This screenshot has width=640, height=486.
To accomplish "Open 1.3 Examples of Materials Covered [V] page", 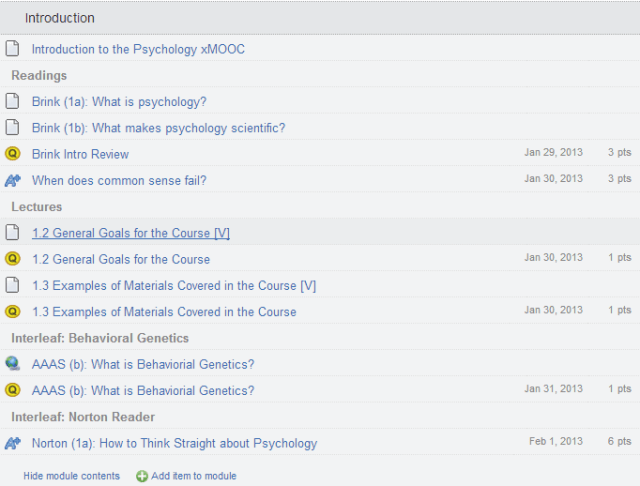I will pyautogui.click(x=174, y=285).
